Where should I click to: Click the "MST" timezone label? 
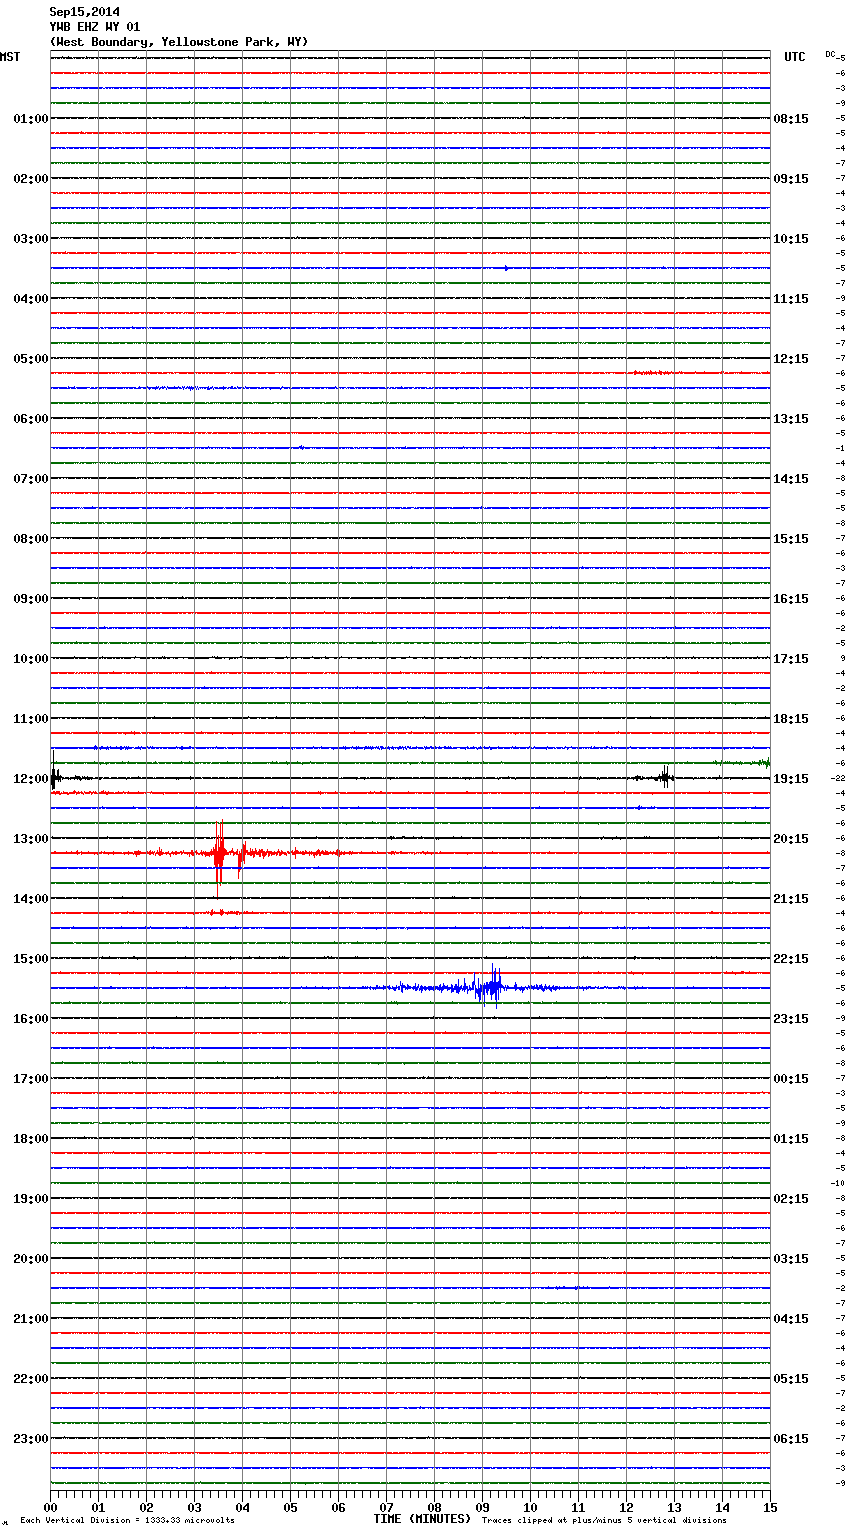coord(10,57)
